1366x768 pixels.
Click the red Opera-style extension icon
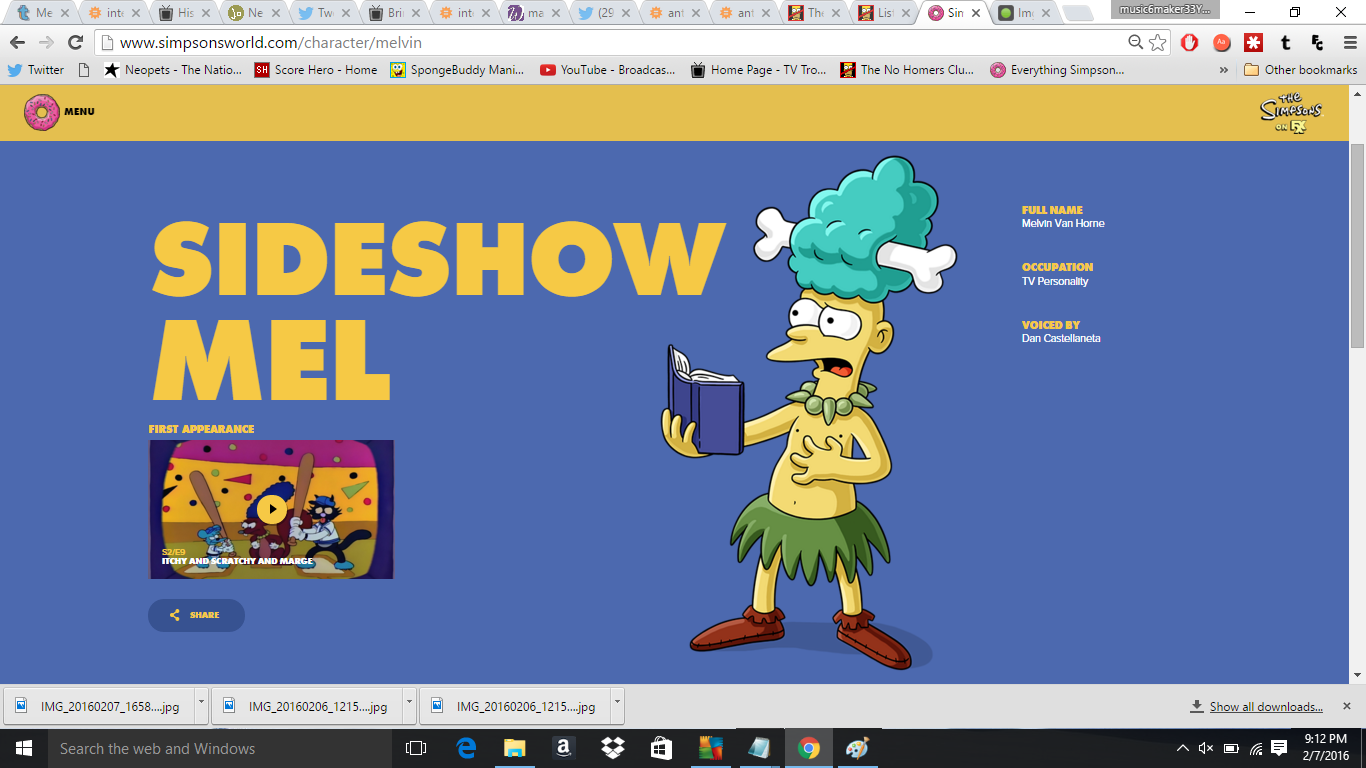[1189, 42]
